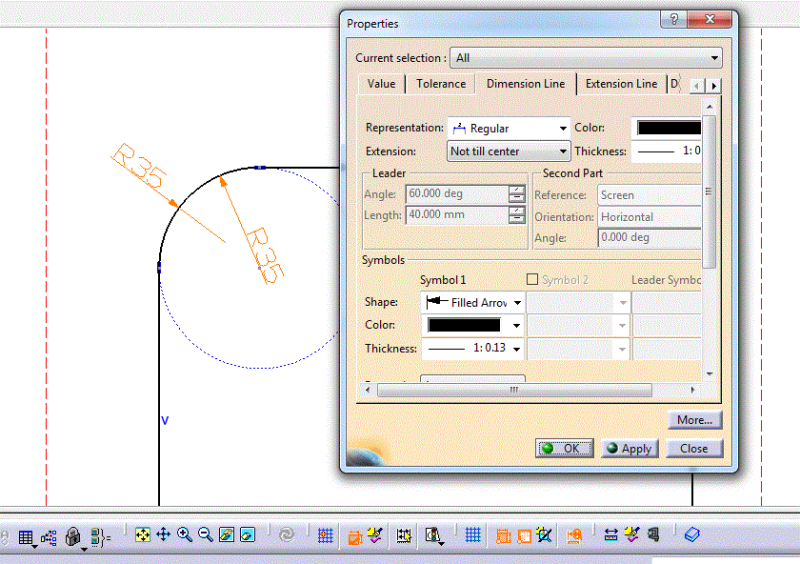The image size is (800, 564).
Task: Switch to the Extension Line tab
Action: 621,84
